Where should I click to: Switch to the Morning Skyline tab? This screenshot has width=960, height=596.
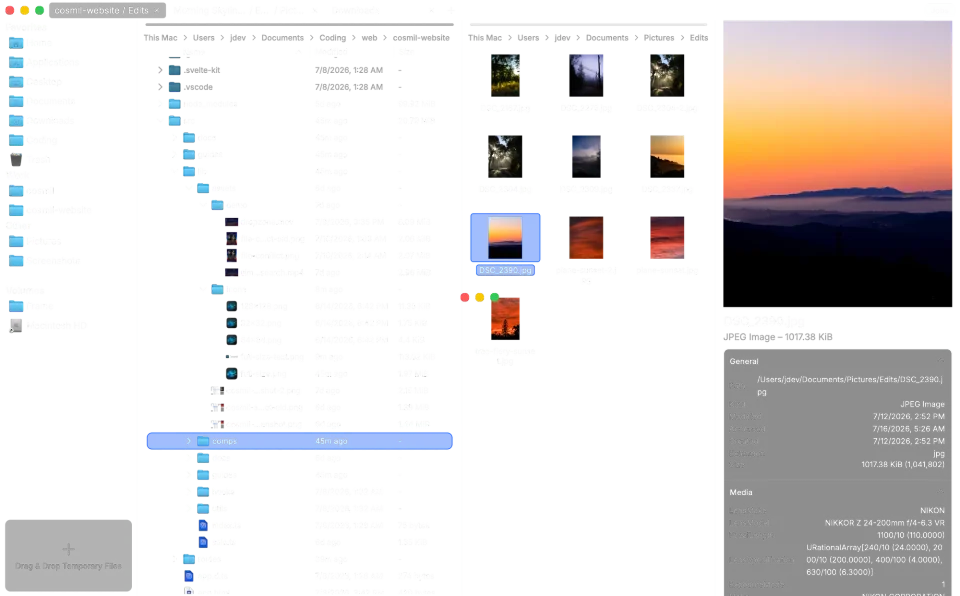tap(239, 10)
